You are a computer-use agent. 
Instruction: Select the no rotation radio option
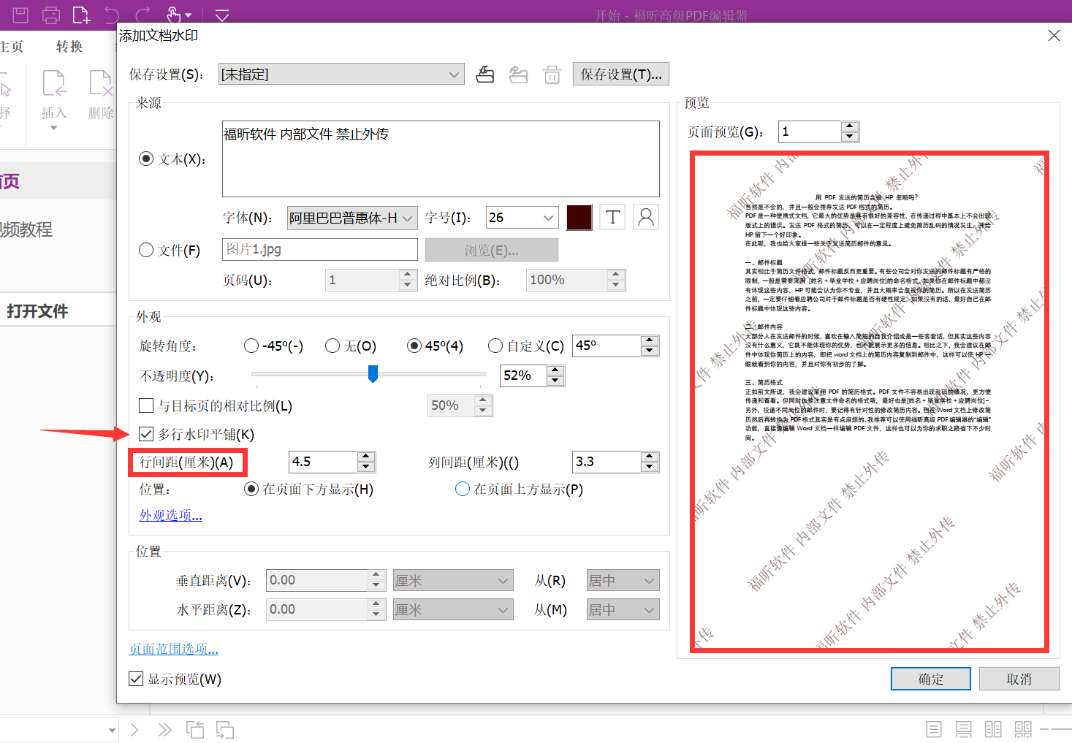(332, 346)
